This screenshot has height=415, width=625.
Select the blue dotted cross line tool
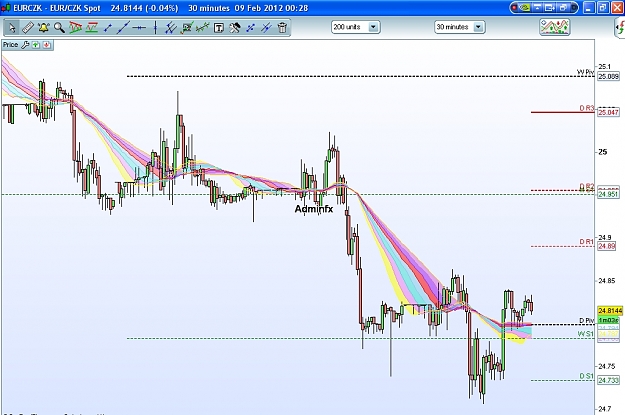tap(250, 28)
